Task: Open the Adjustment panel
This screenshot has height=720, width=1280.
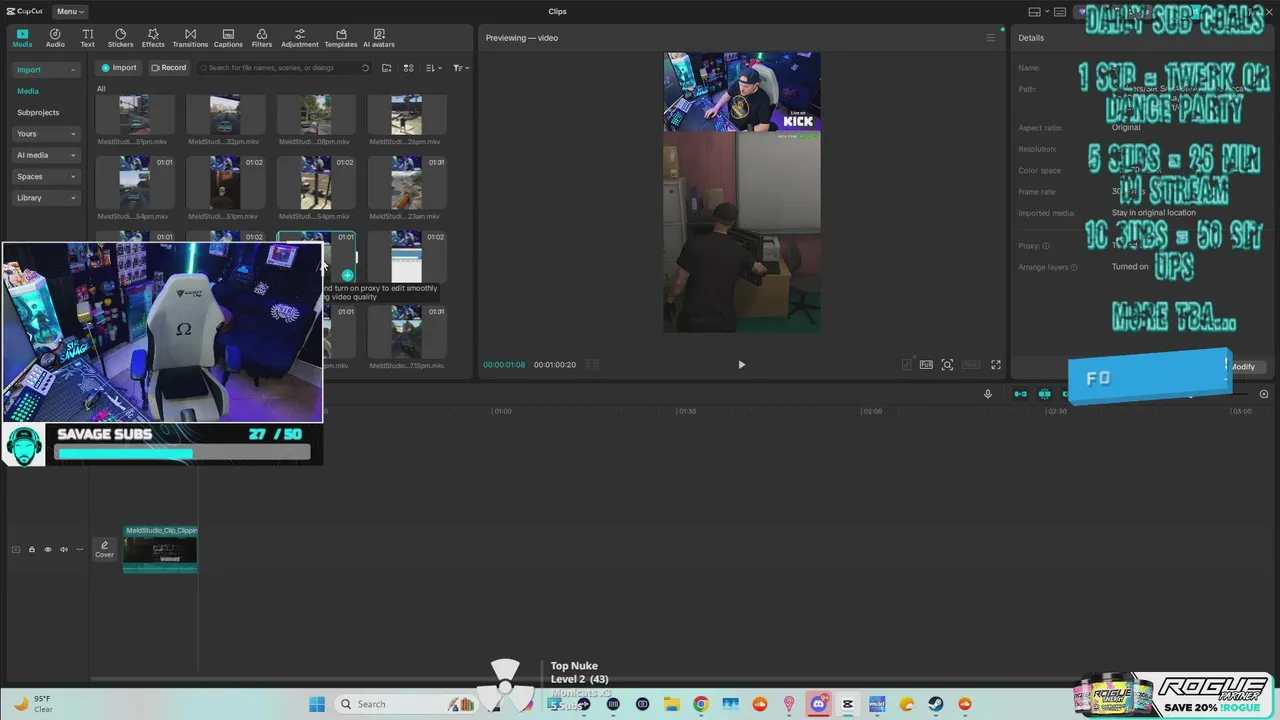Action: (299, 38)
